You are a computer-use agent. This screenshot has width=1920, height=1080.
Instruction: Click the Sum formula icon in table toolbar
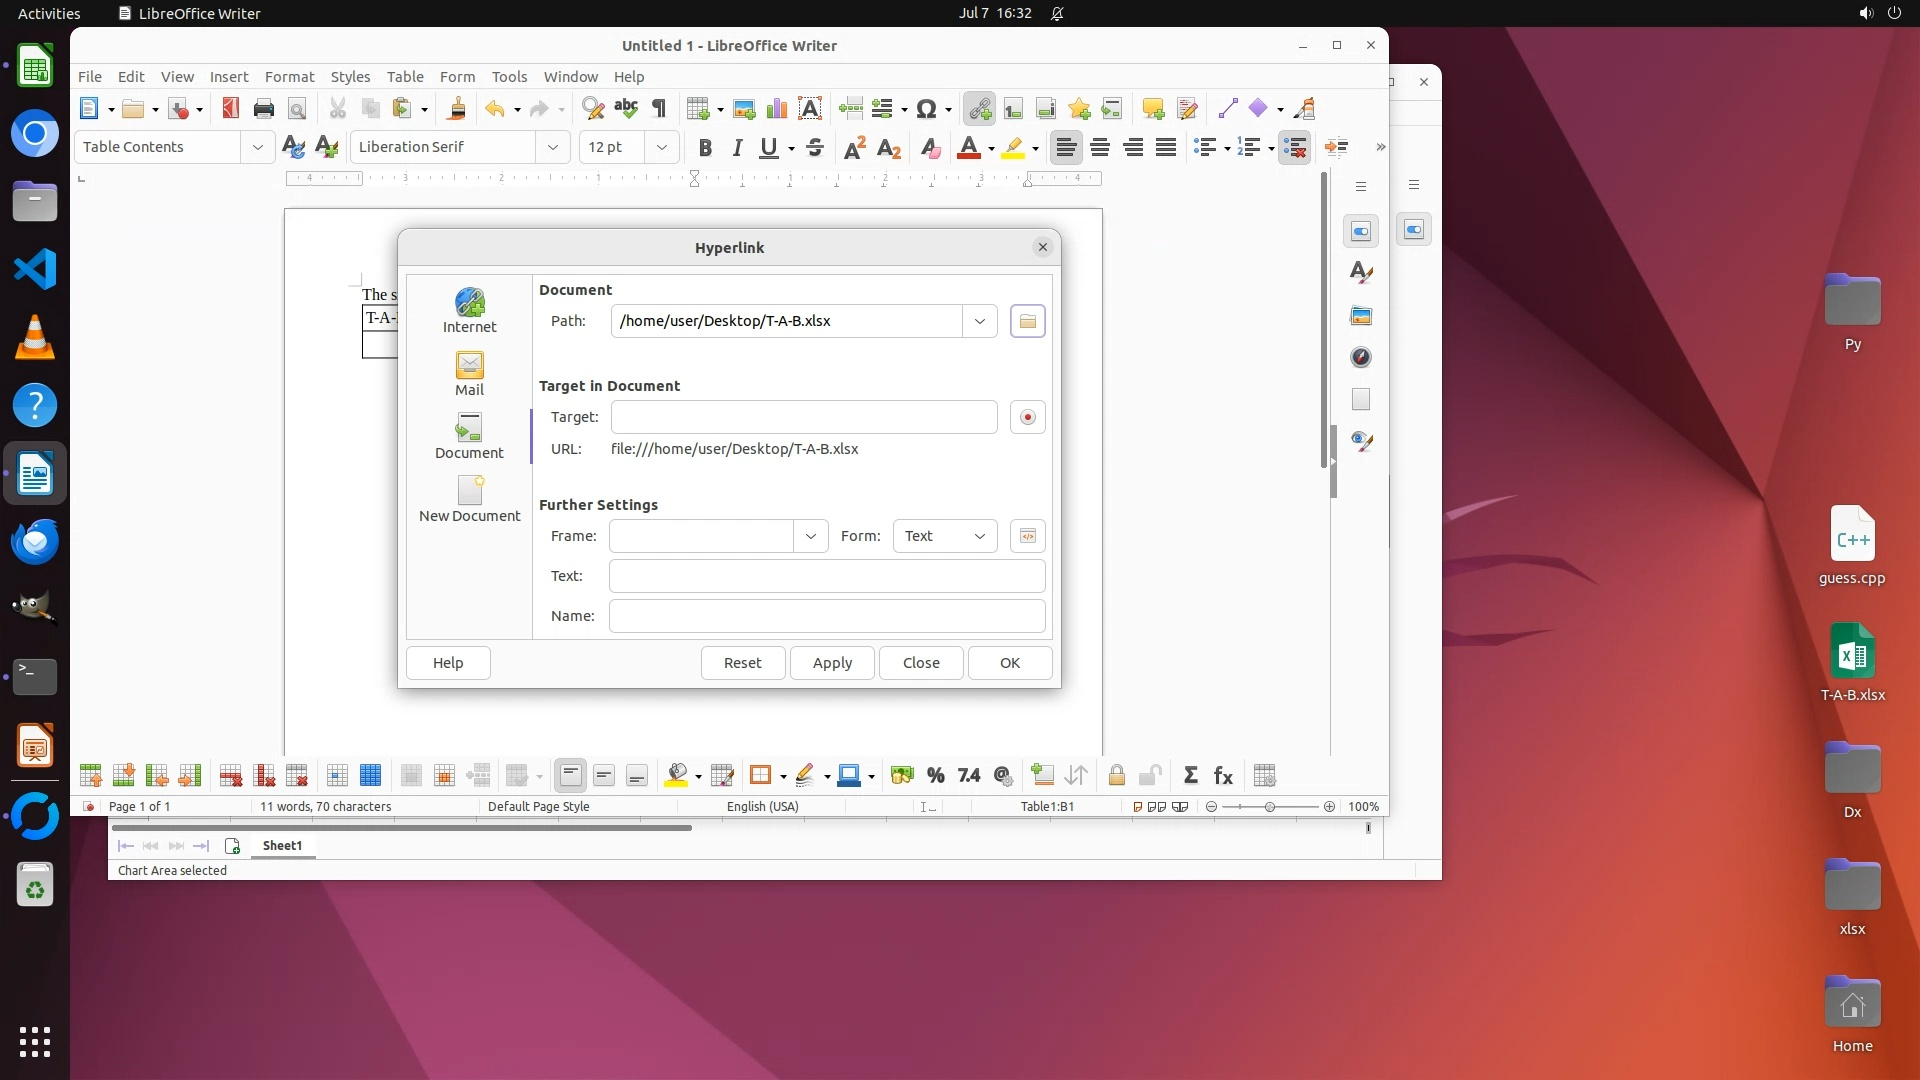1190,775
